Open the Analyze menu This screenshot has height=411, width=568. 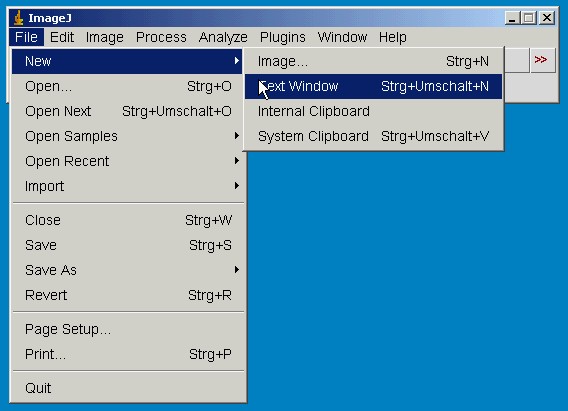223,37
